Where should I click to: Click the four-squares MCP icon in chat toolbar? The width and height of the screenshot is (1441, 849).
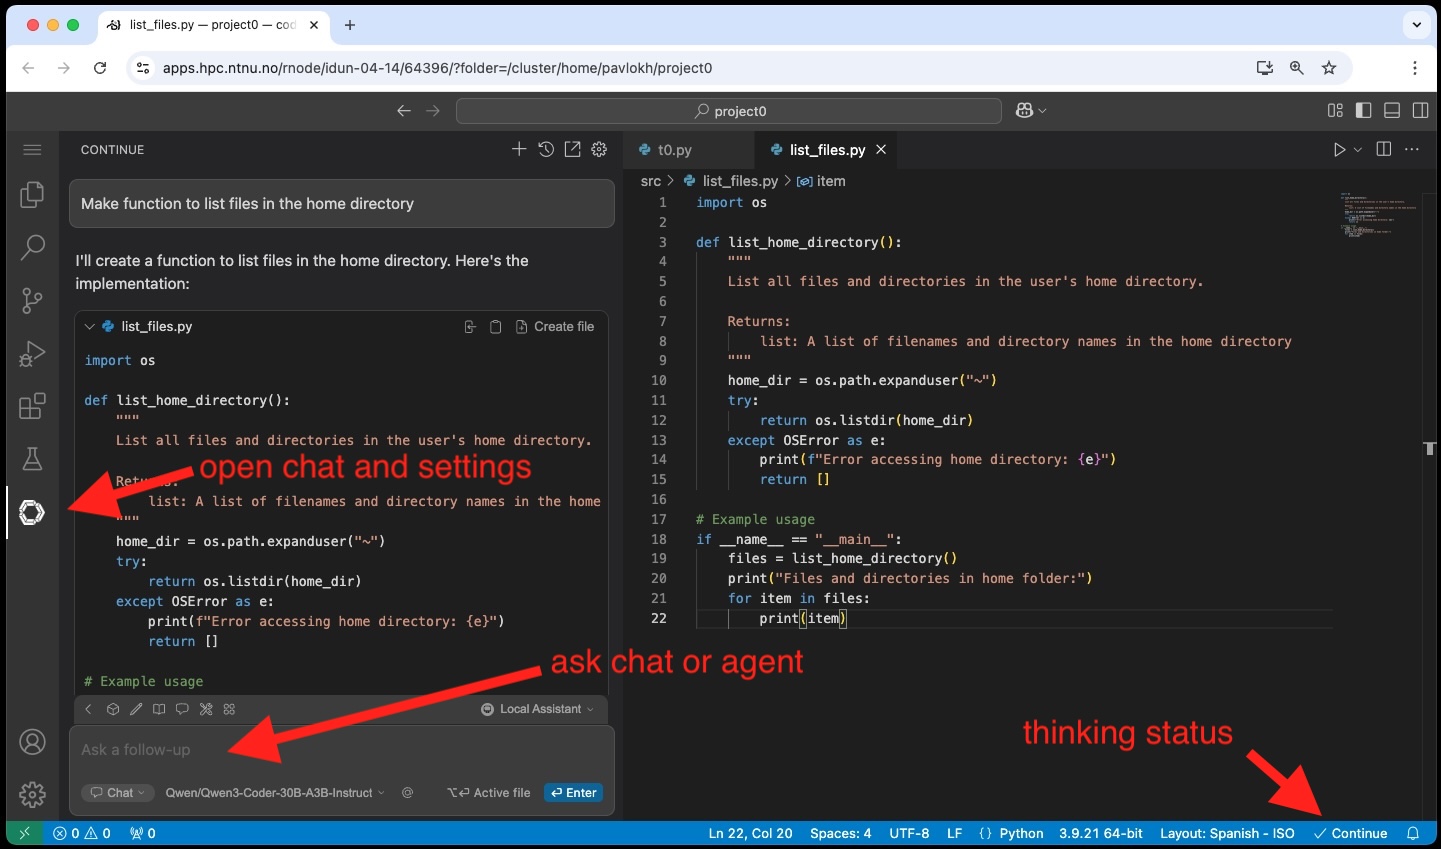(229, 709)
